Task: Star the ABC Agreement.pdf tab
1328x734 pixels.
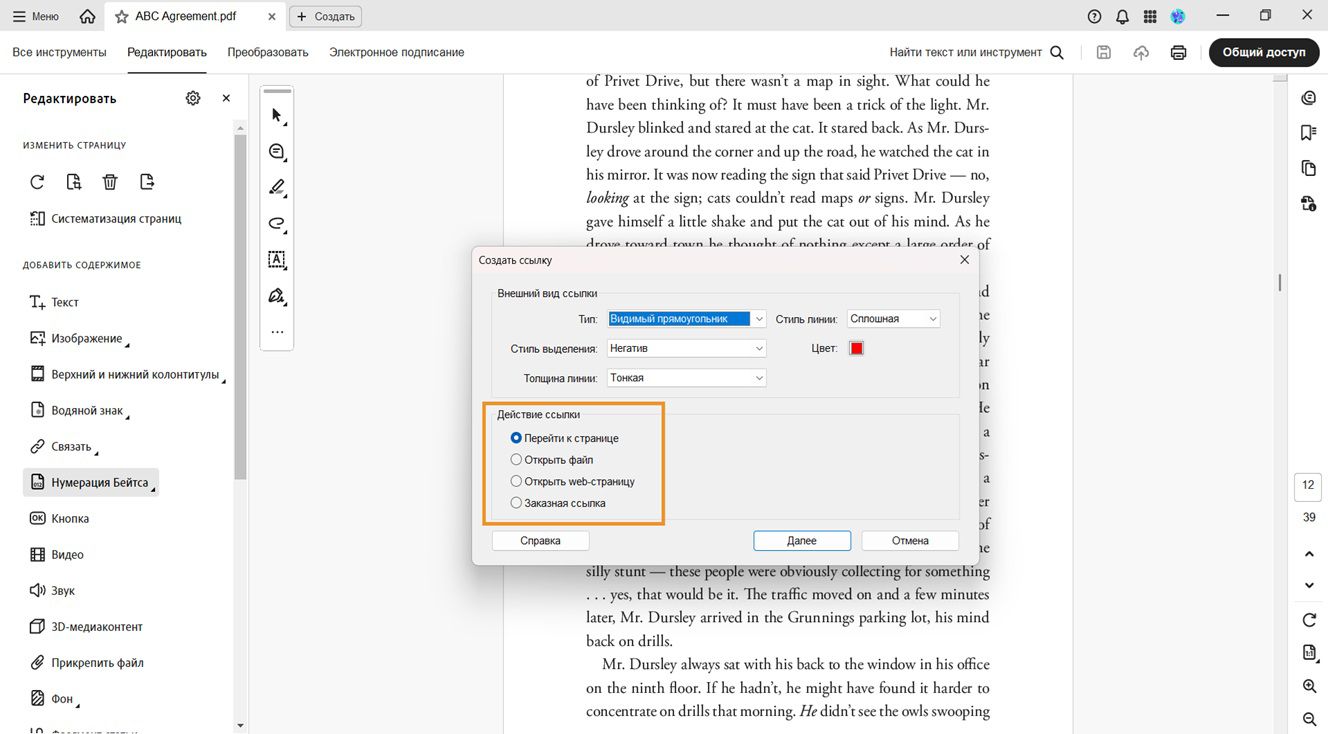Action: point(122,16)
